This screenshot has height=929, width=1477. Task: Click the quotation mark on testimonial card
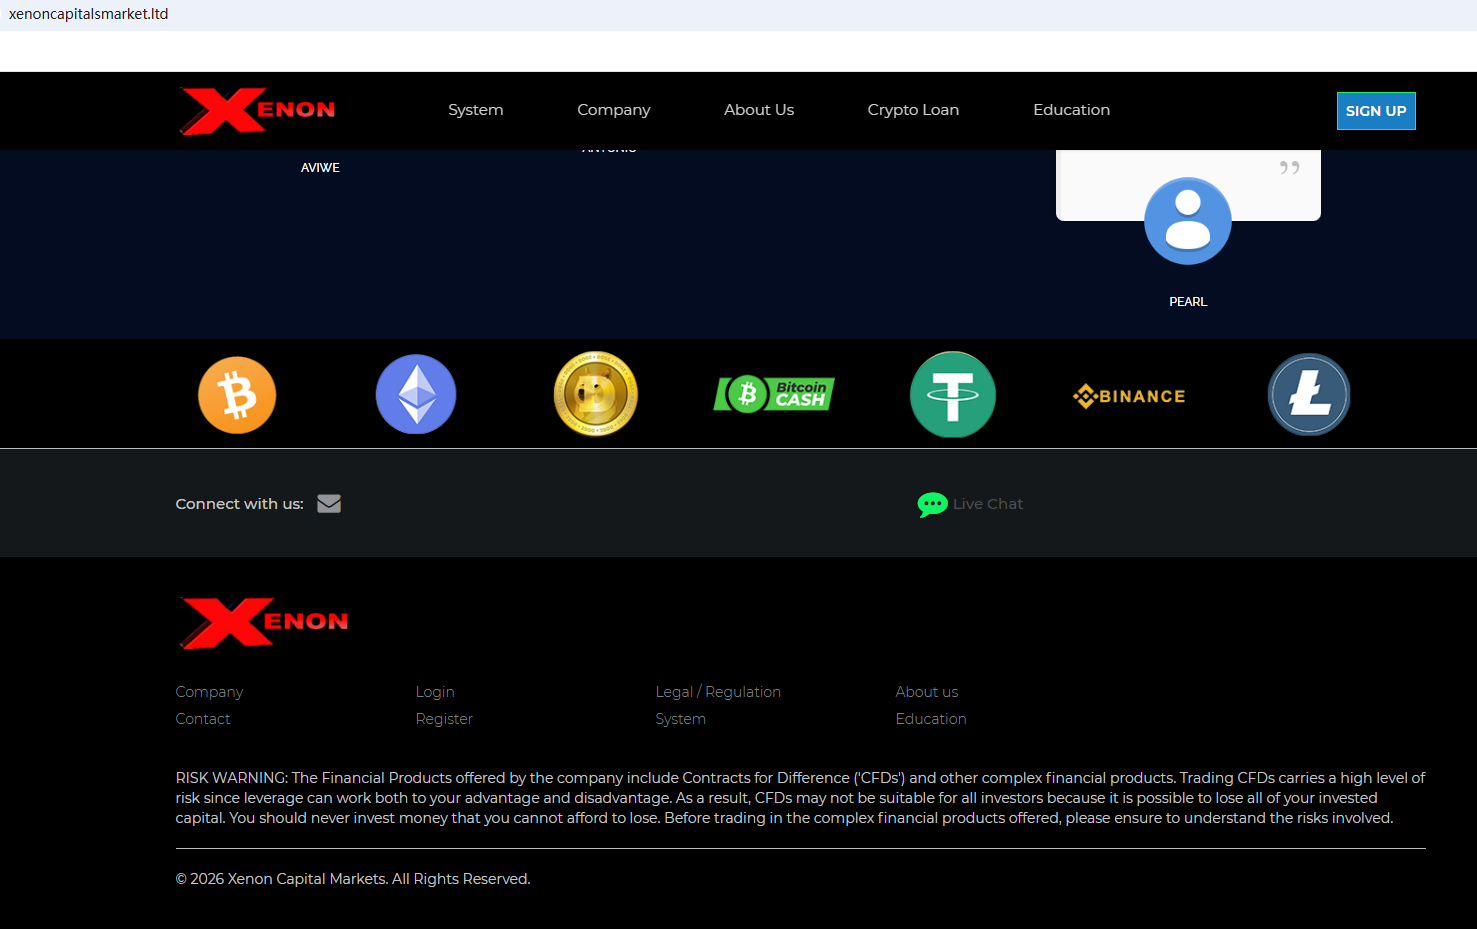tap(1290, 168)
